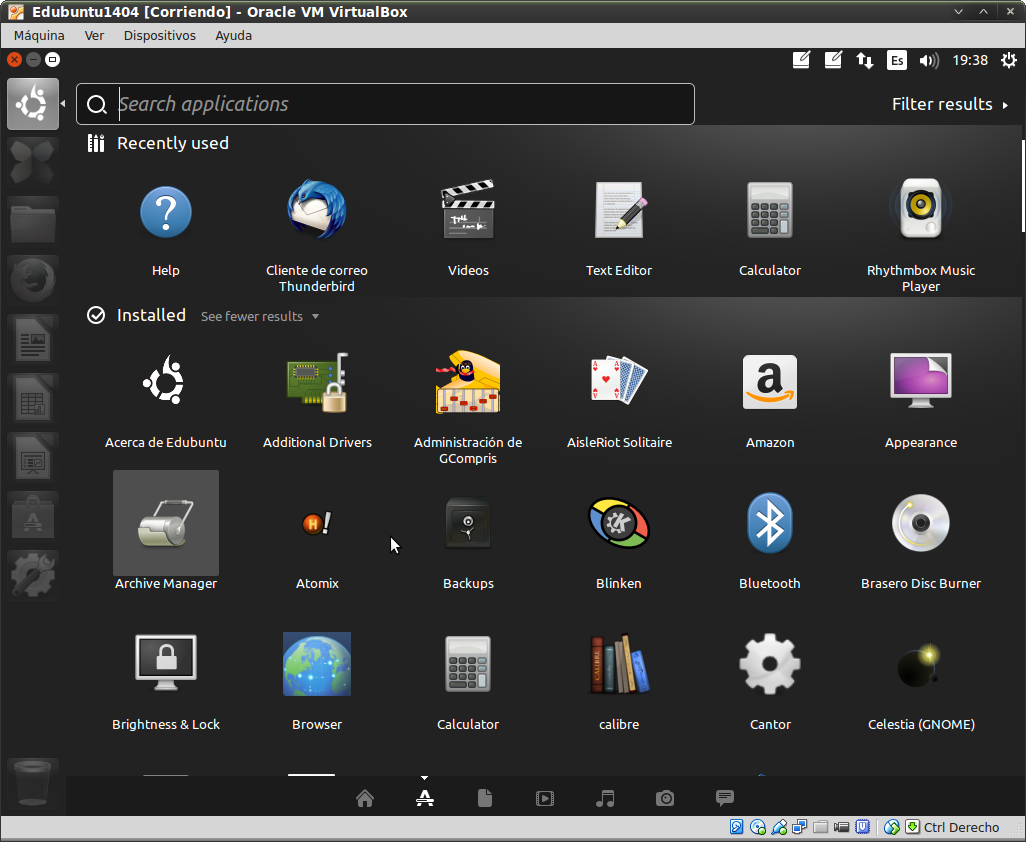Open the Es keyboard layout indicator
Image resolution: width=1026 pixels, height=842 pixels.
point(897,60)
